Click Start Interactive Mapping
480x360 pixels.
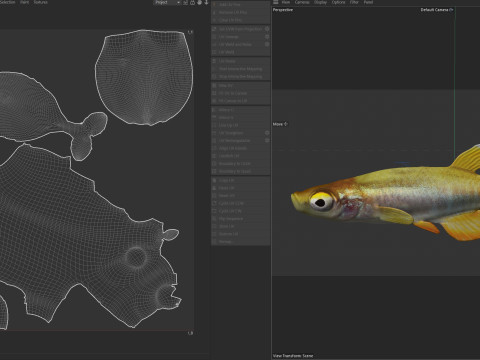click(240, 69)
